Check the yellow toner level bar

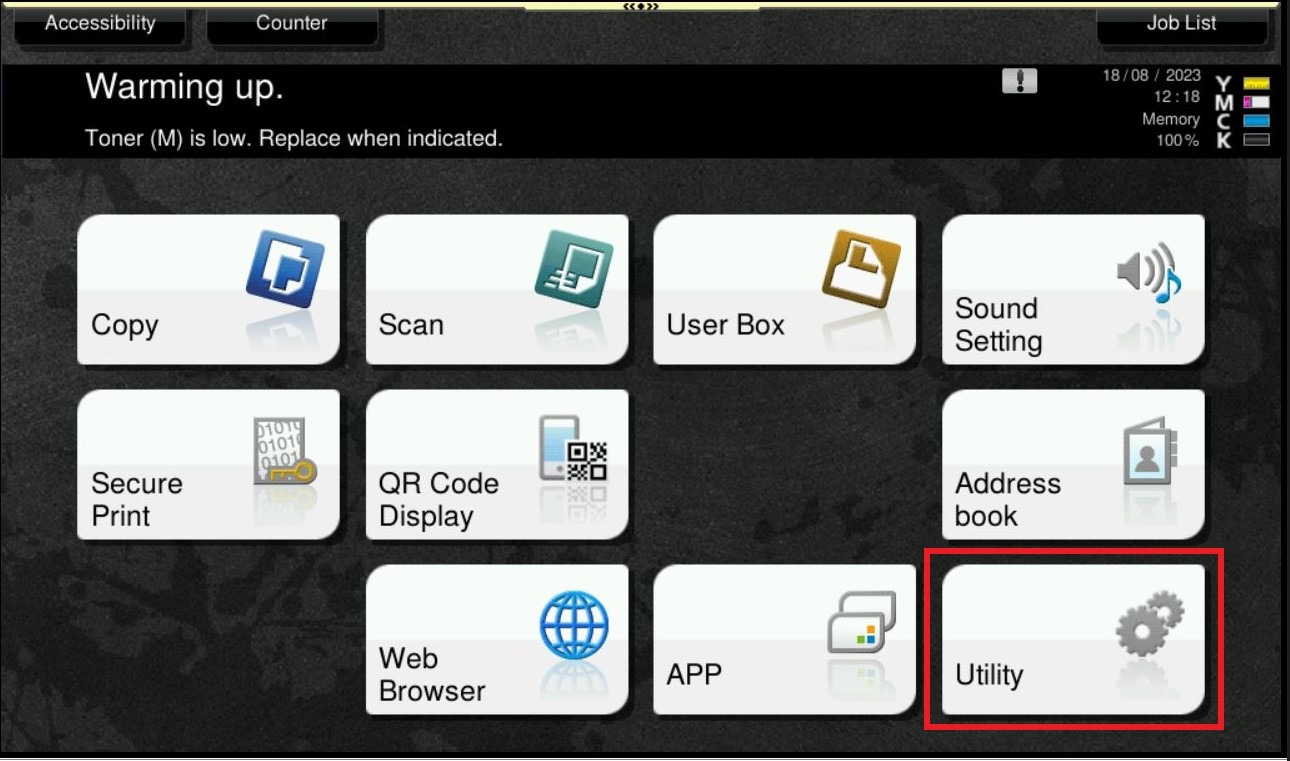coord(1256,83)
